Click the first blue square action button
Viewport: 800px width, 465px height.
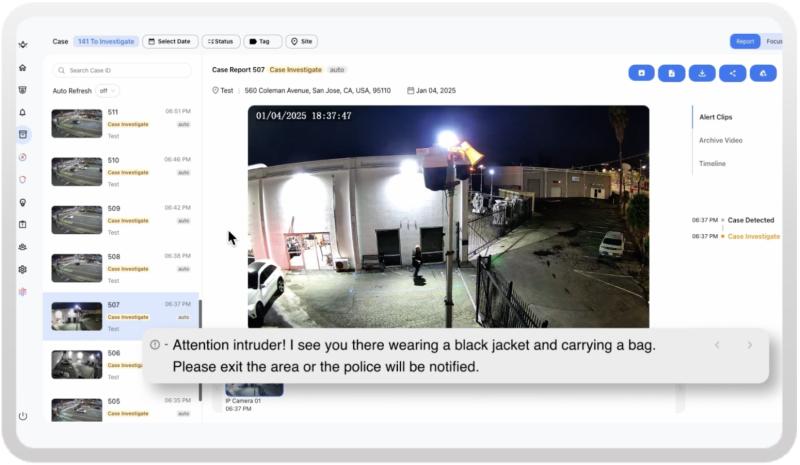(x=641, y=73)
